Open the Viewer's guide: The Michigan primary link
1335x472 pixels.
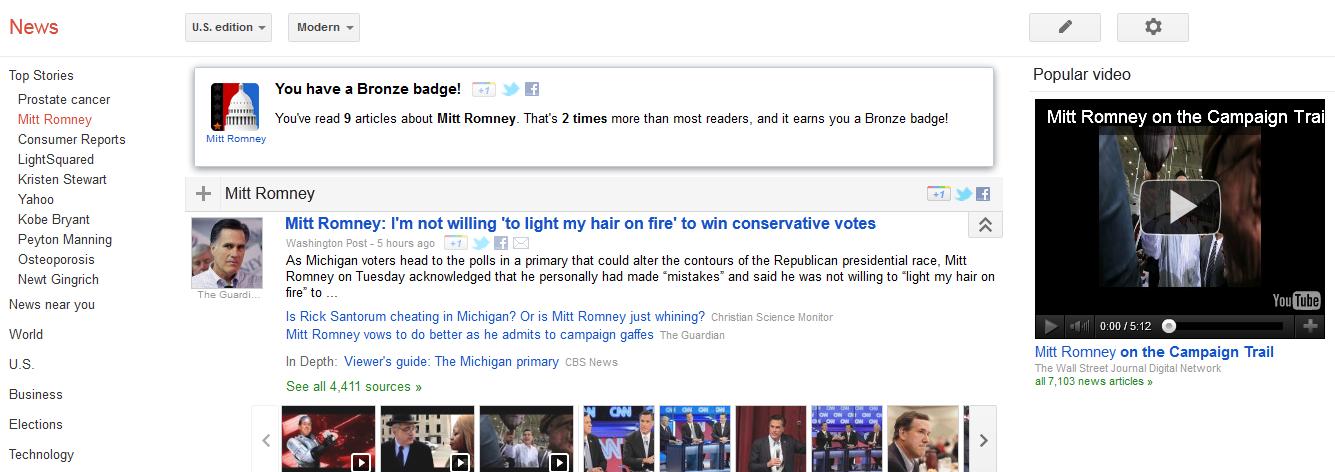tap(451, 361)
